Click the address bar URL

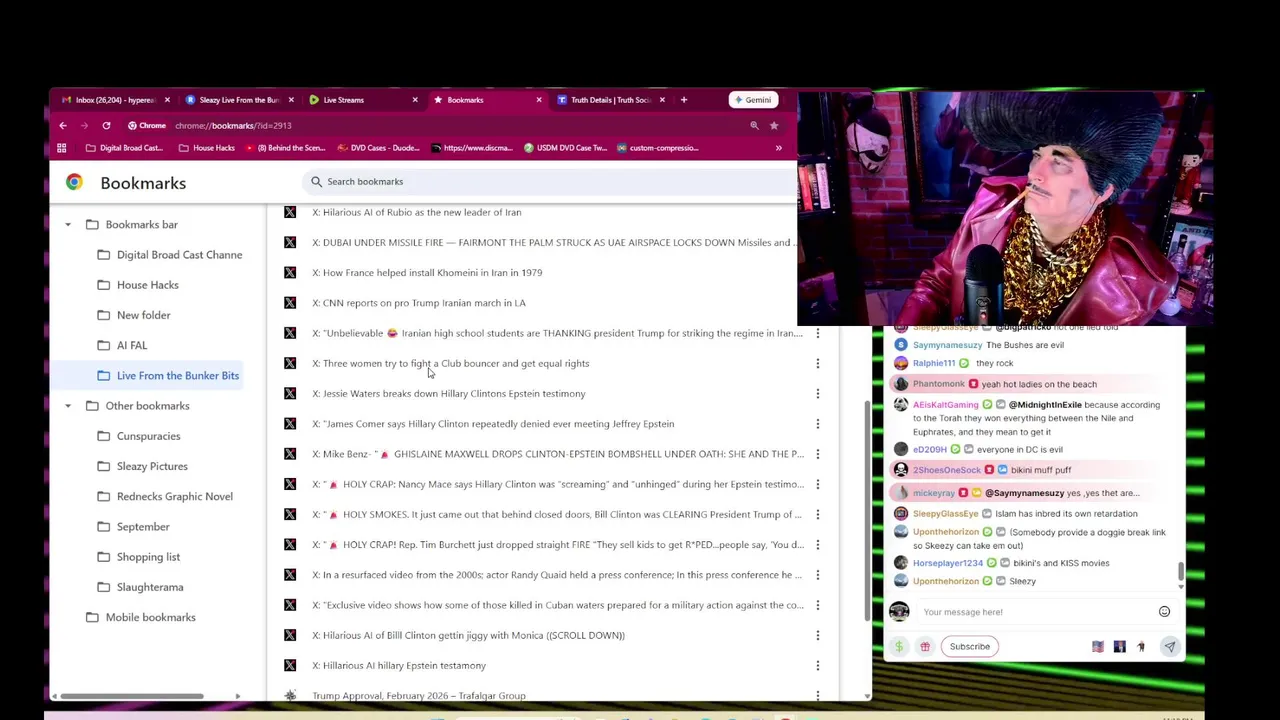click(232, 125)
